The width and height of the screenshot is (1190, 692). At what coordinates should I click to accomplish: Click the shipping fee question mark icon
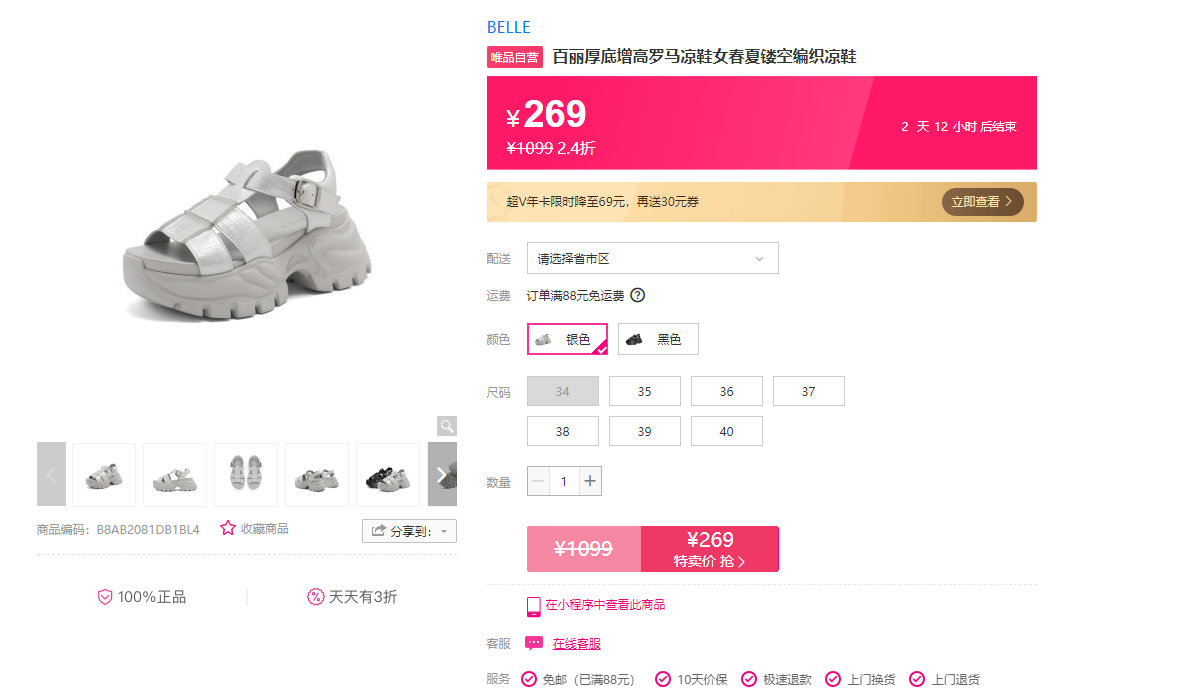pos(638,295)
